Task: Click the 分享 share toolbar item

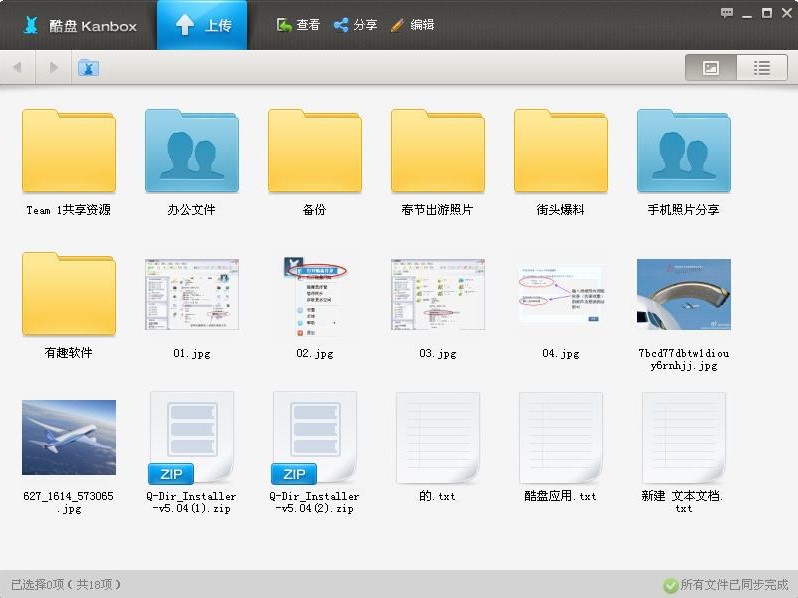Action: [355, 25]
